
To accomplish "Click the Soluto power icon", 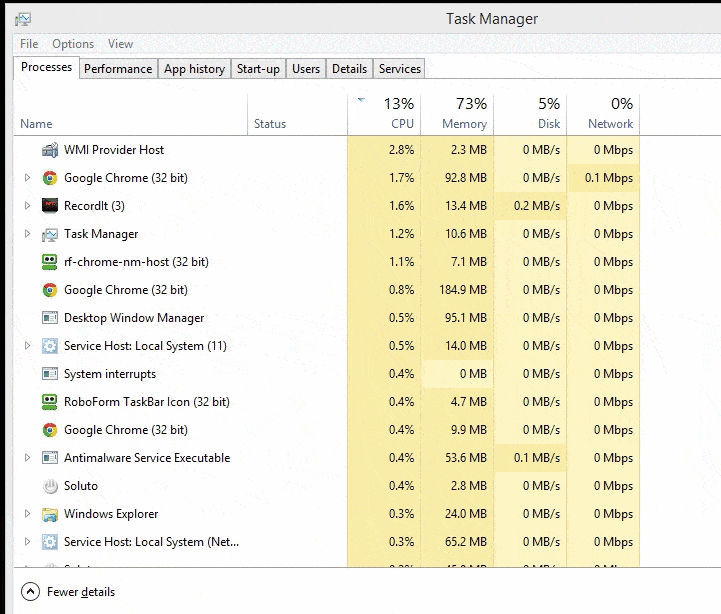I will [x=50, y=486].
